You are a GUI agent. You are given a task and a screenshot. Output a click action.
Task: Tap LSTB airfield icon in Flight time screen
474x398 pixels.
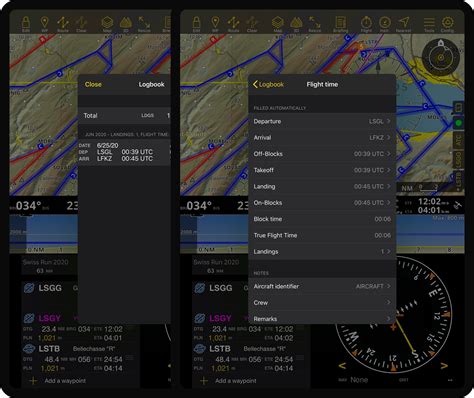pyautogui.click(x=200, y=349)
